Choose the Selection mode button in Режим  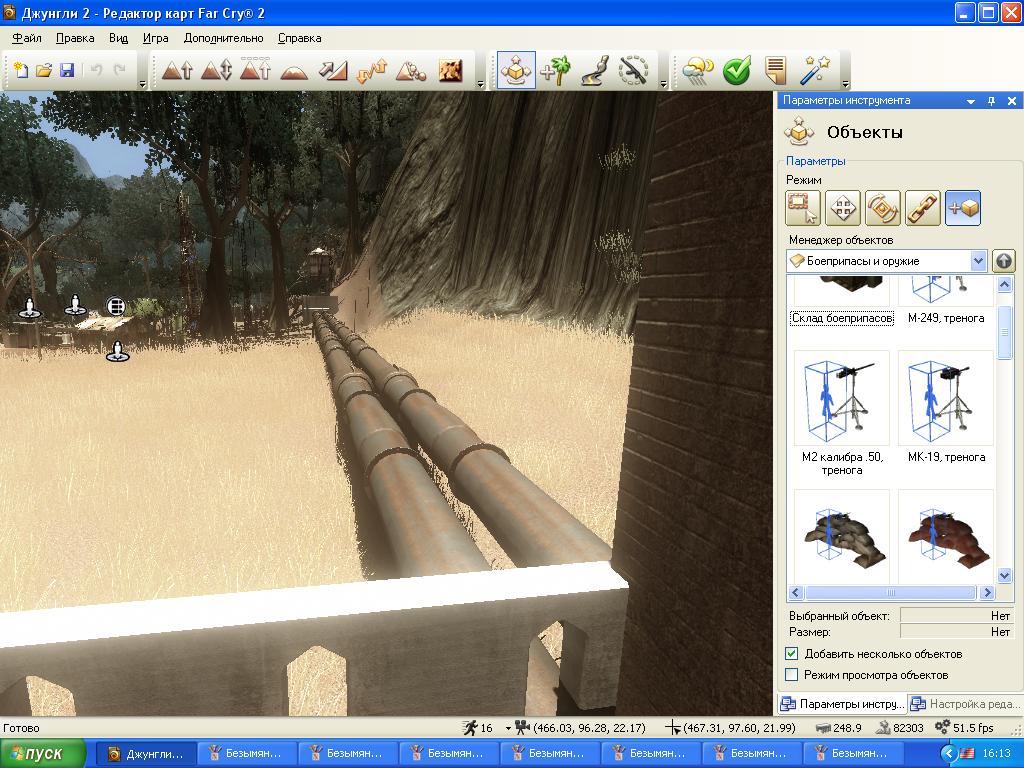click(803, 208)
